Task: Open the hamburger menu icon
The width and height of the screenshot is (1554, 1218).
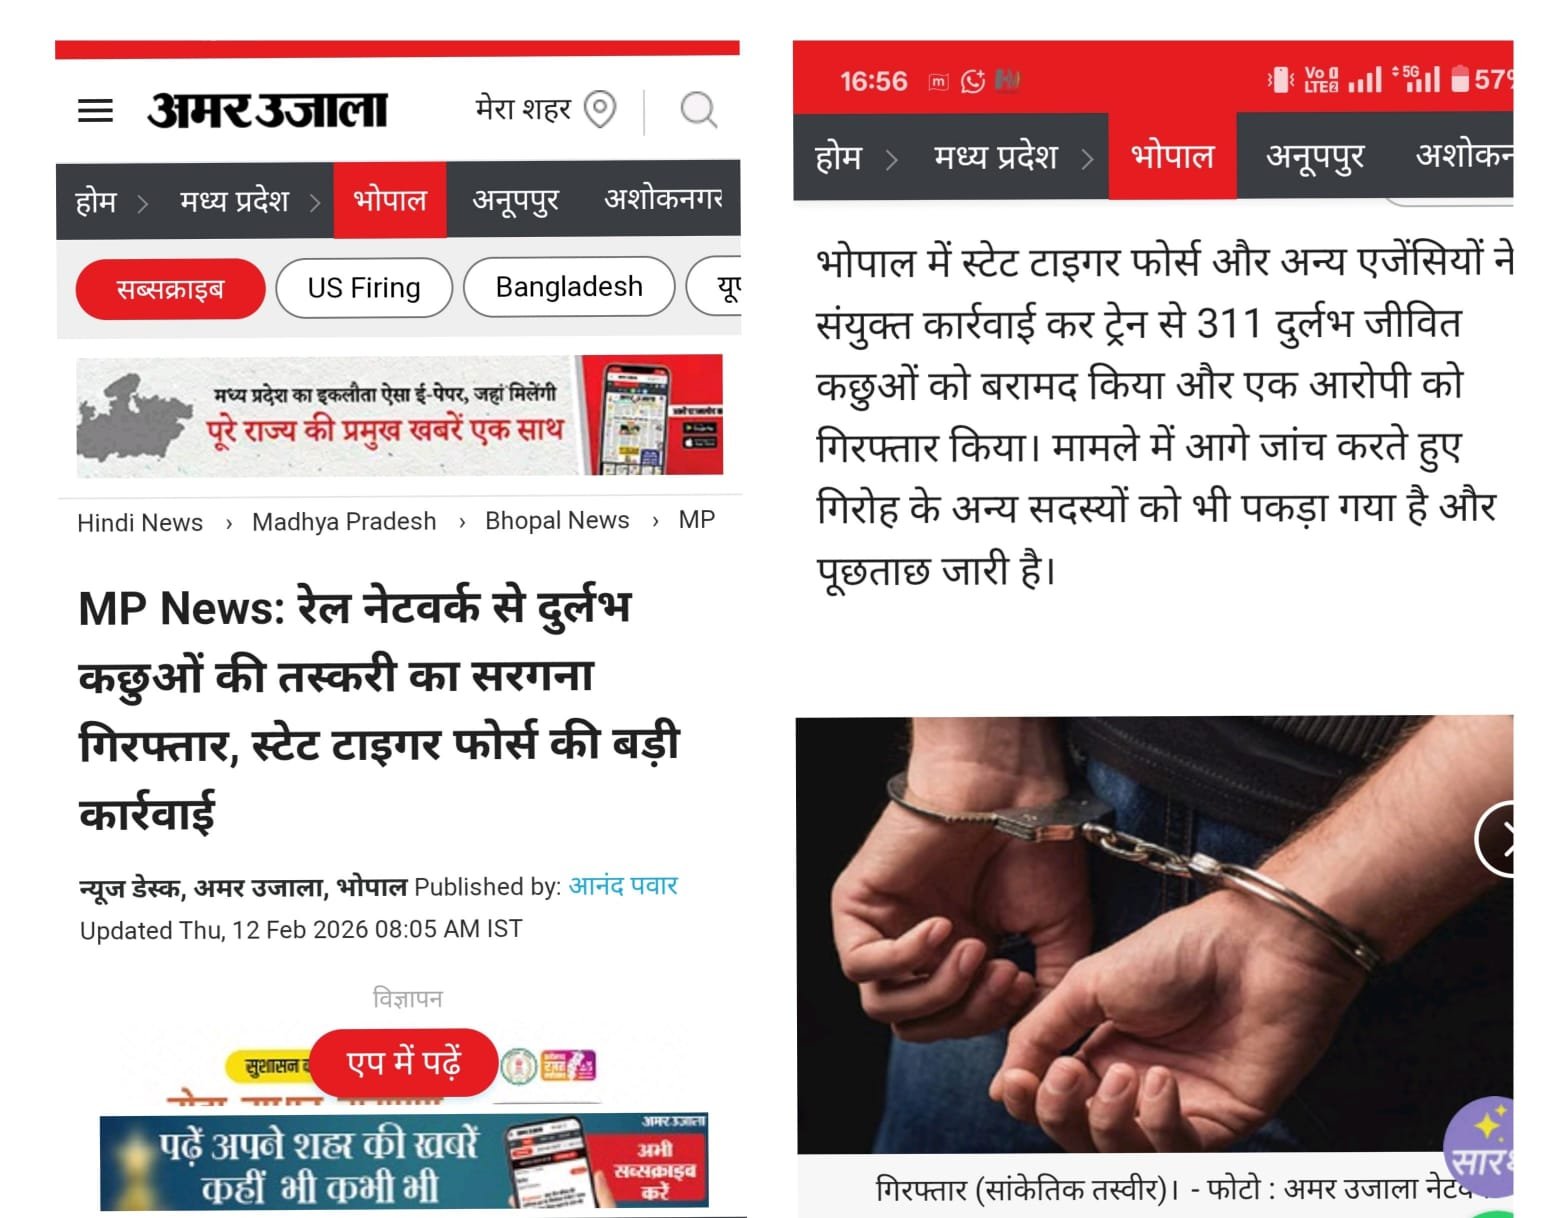Action: click(95, 111)
